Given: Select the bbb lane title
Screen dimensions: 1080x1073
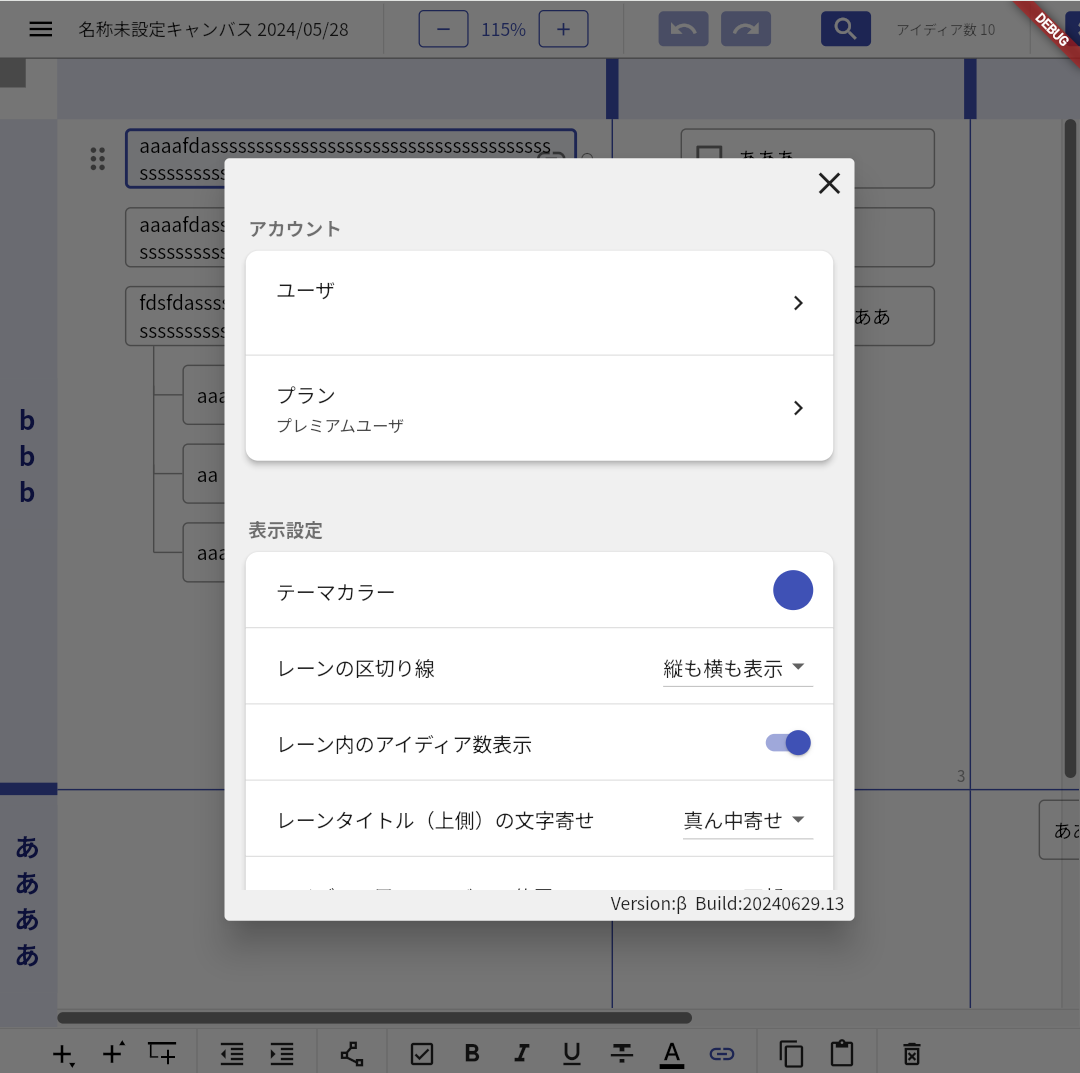Looking at the screenshot, I should [27, 457].
